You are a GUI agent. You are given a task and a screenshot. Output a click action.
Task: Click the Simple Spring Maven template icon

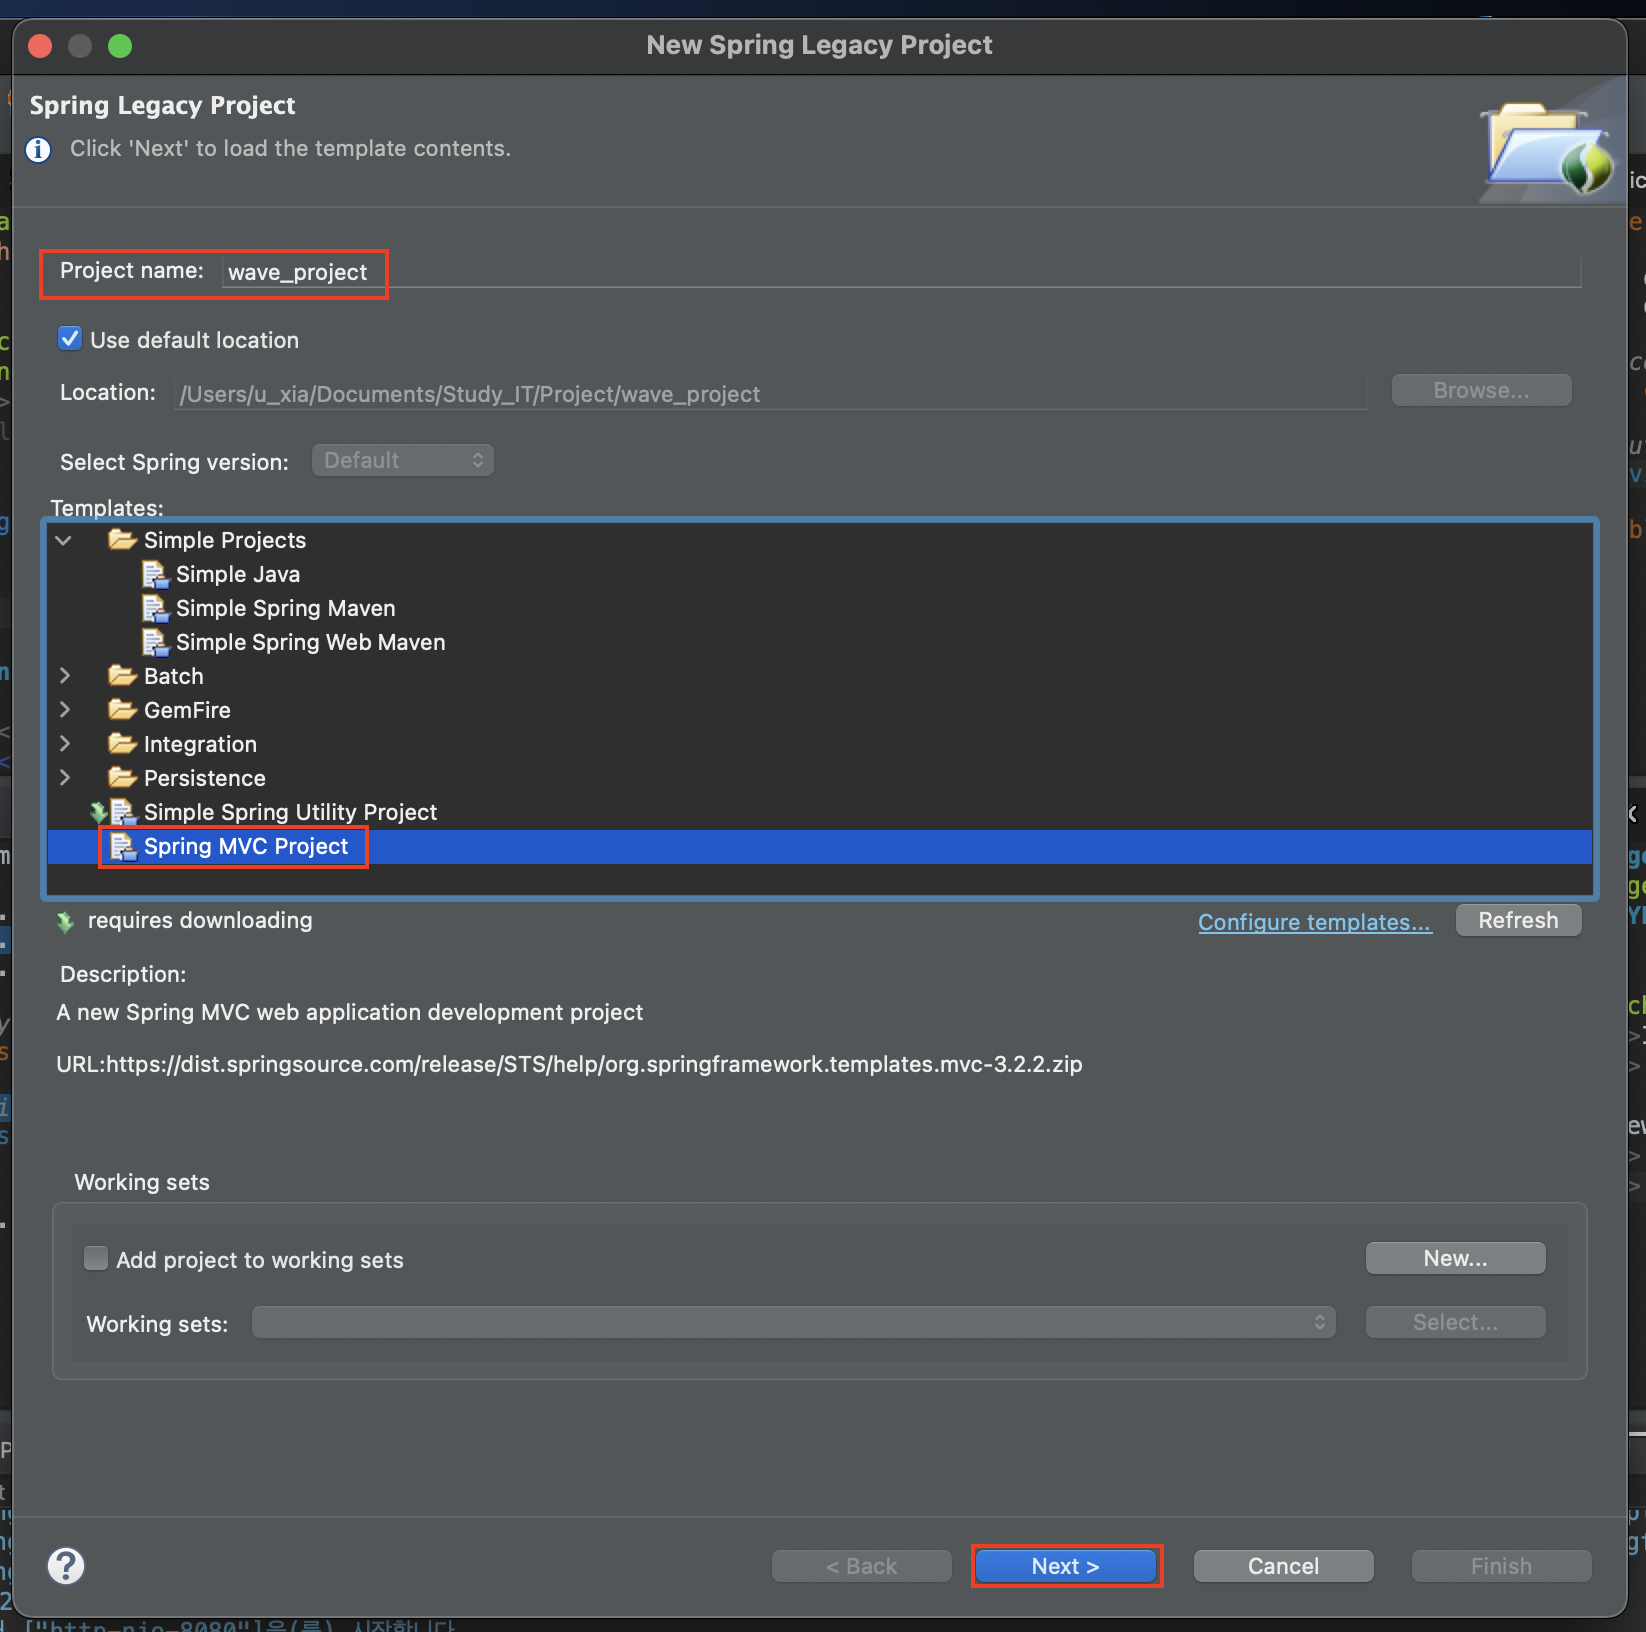pos(155,608)
